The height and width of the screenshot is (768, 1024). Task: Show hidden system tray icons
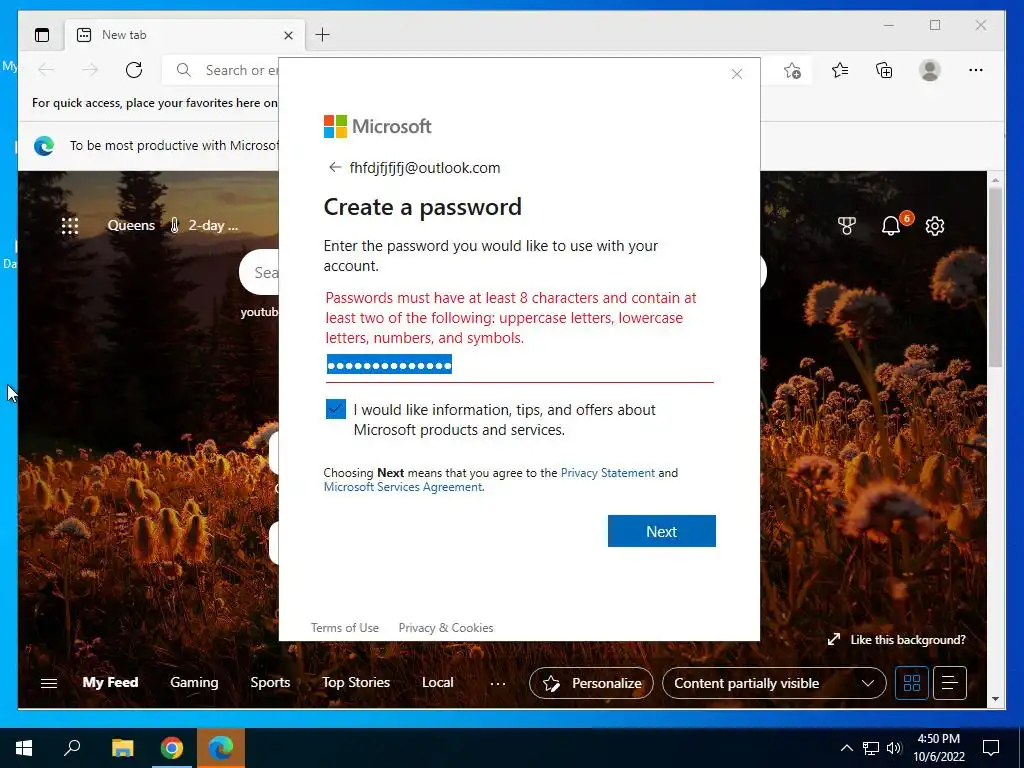tap(846, 748)
